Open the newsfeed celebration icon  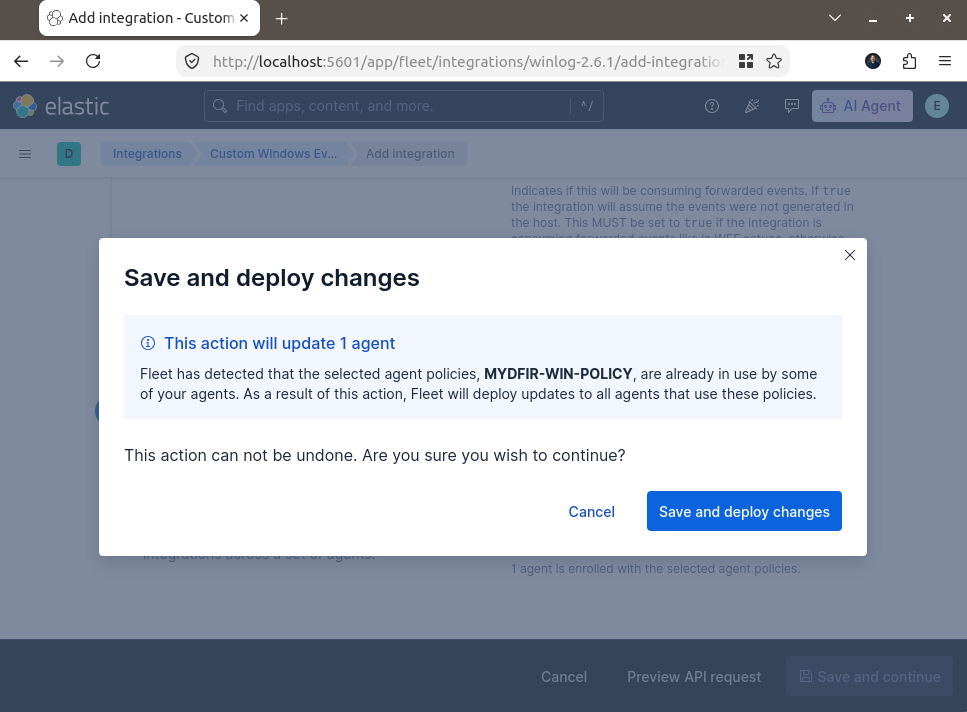[752, 106]
